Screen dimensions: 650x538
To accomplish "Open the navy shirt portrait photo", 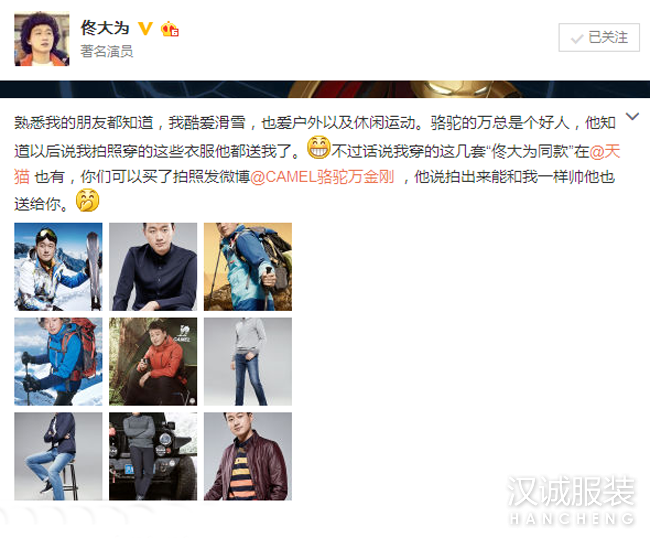I will (x=153, y=267).
